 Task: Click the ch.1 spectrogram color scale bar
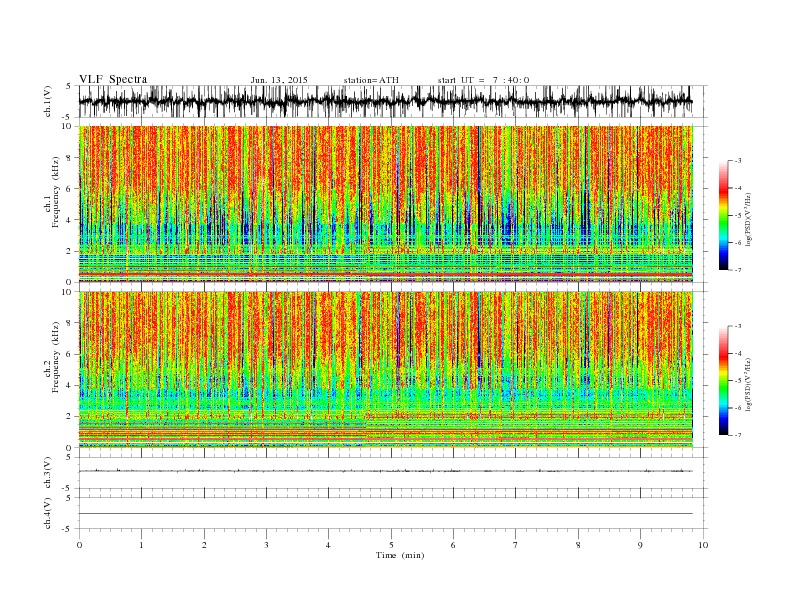pos(724,215)
